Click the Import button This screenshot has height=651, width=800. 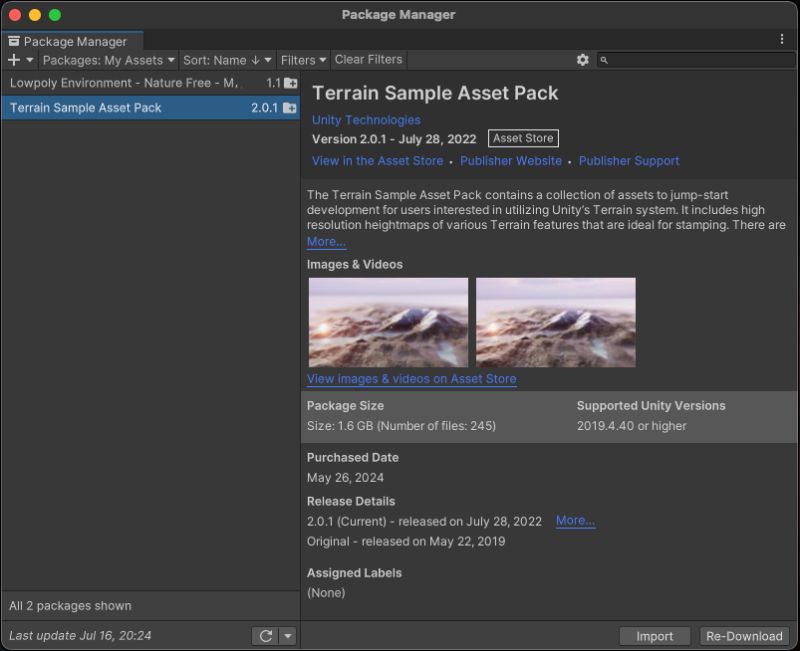[x=655, y=635]
